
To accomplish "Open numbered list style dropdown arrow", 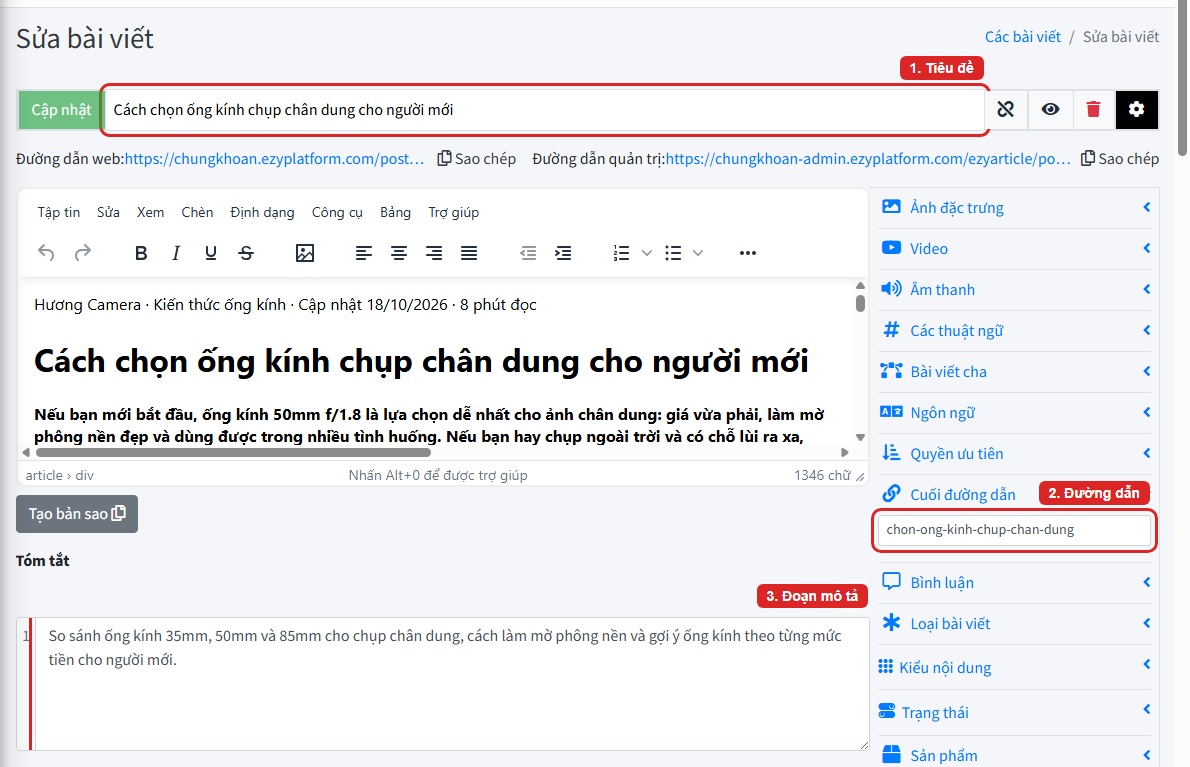I will [x=647, y=253].
